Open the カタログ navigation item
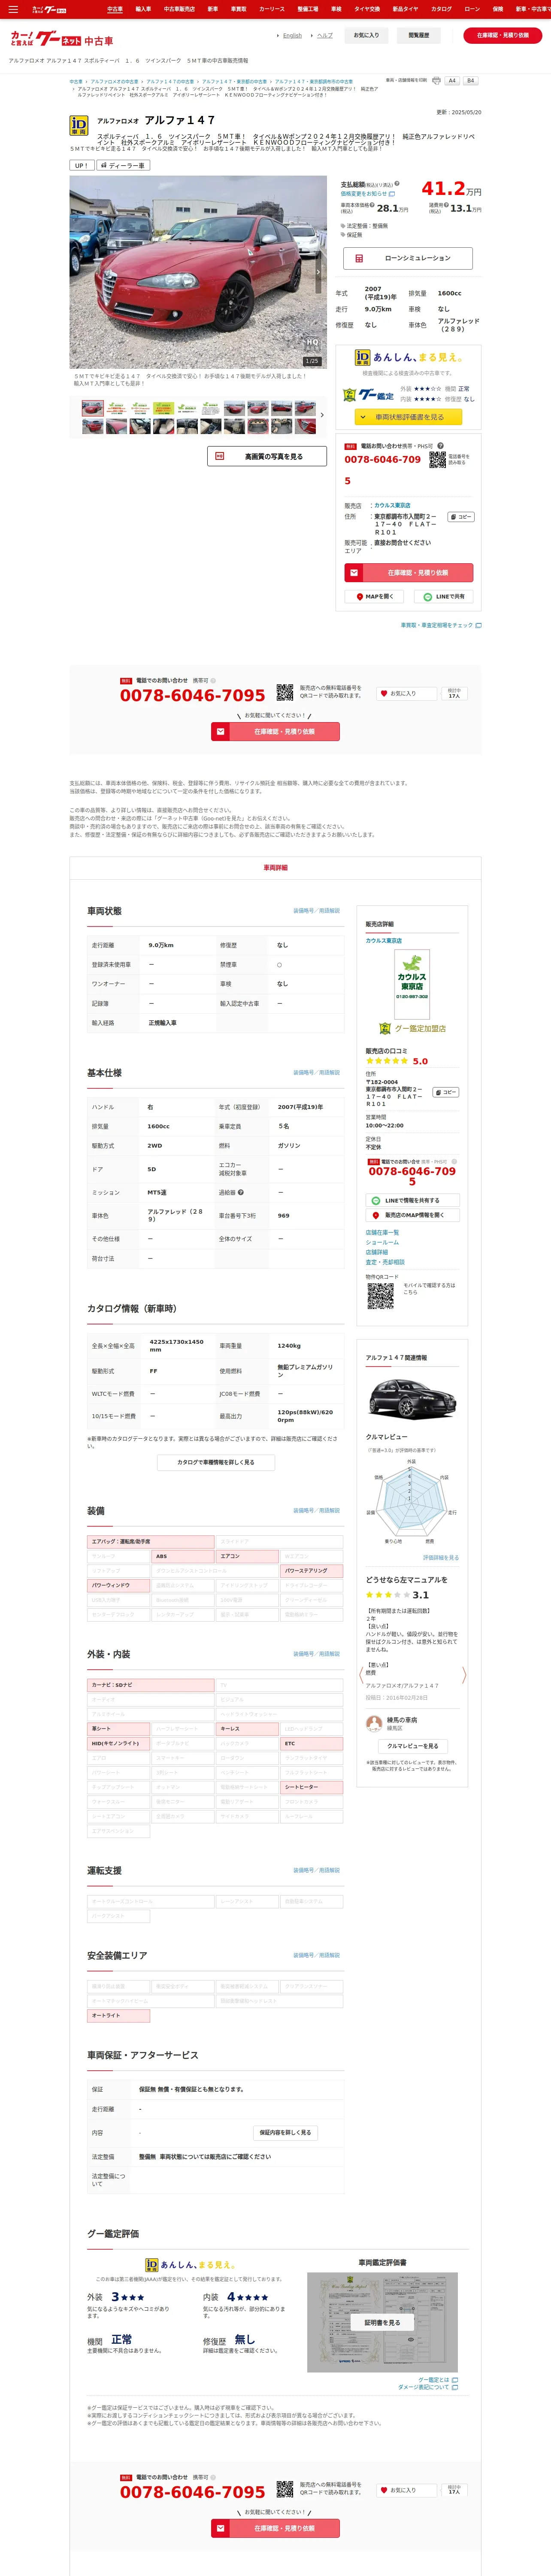The width and height of the screenshot is (551, 2576). (441, 9)
